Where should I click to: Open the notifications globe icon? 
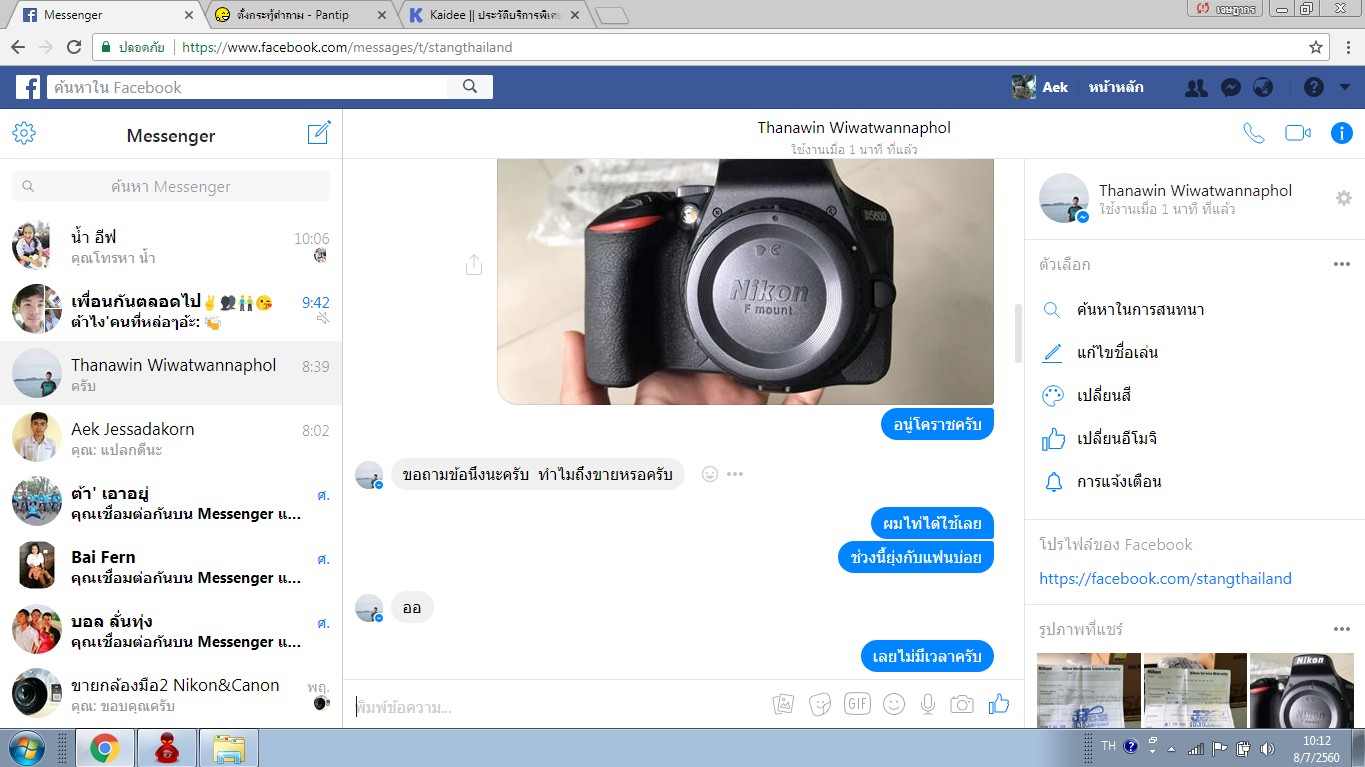[x=1263, y=87]
